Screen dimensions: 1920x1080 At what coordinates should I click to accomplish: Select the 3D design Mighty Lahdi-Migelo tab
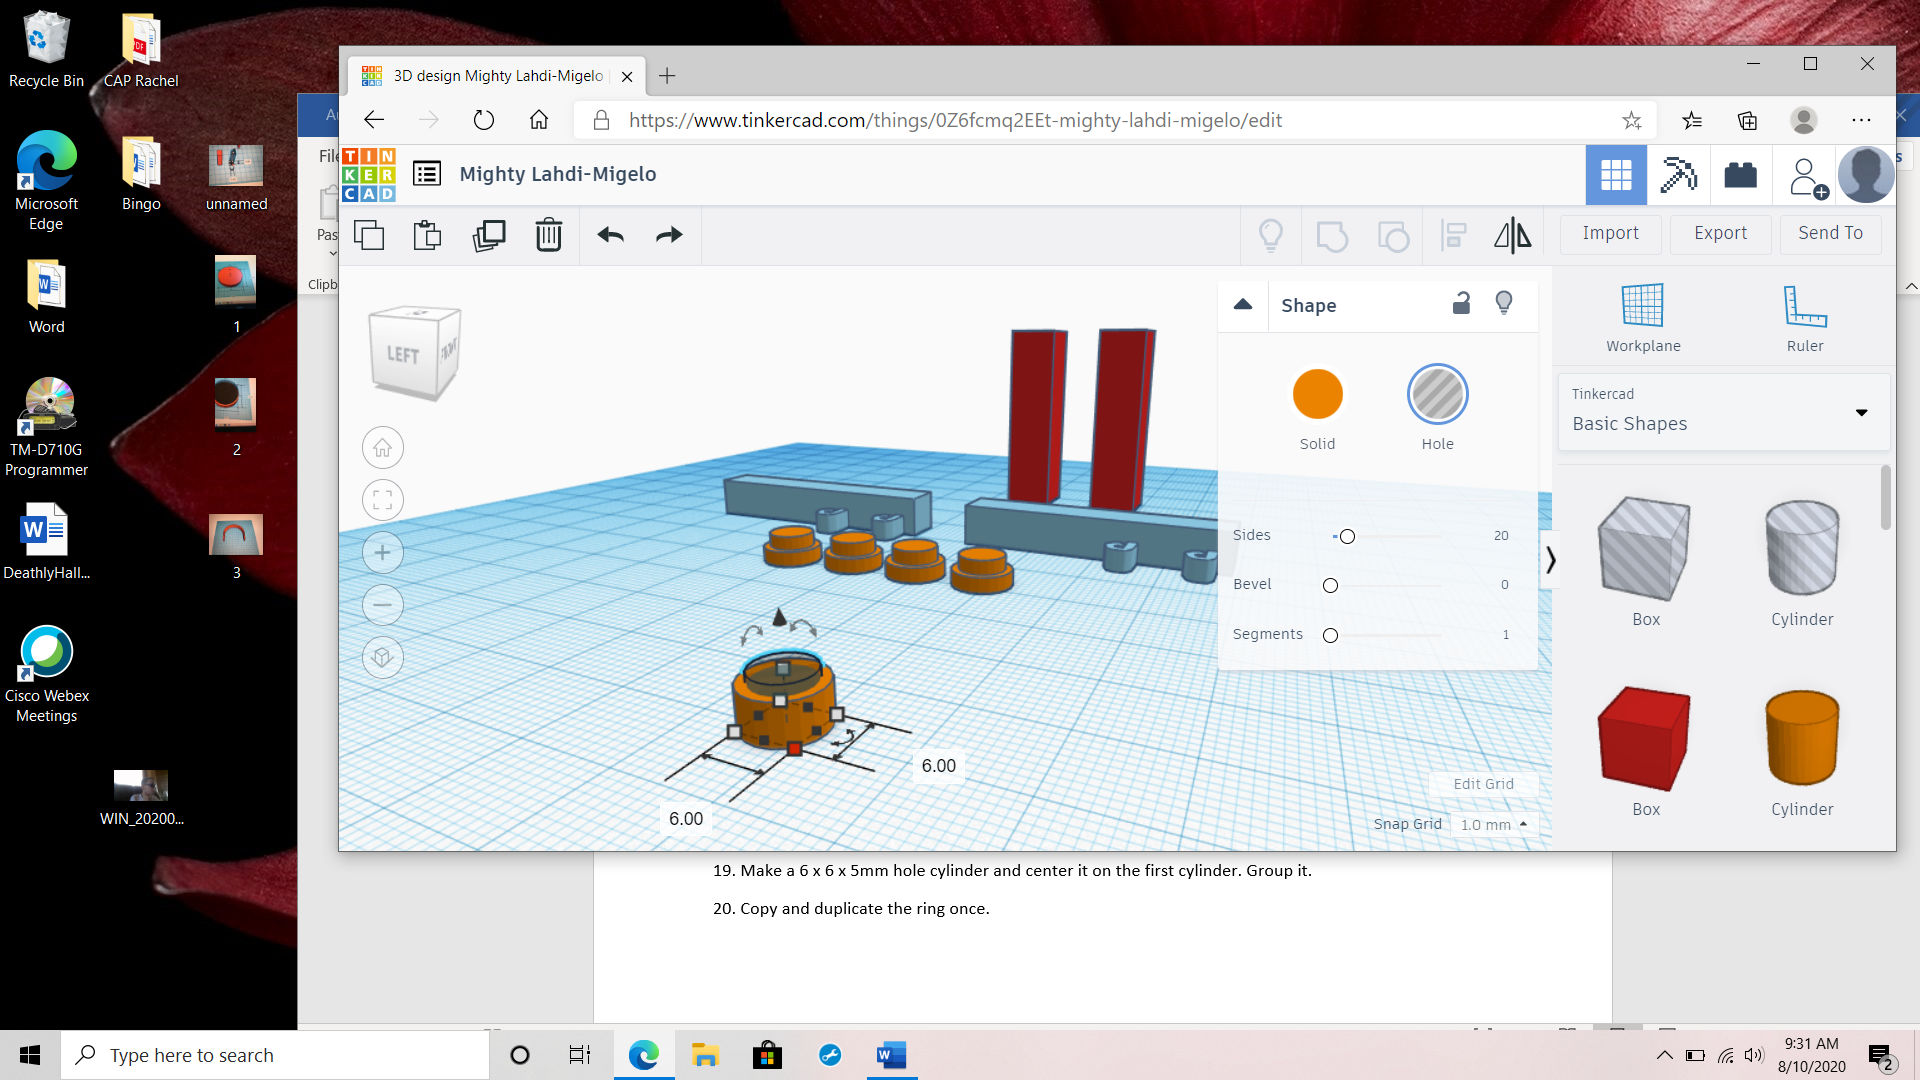pyautogui.click(x=497, y=76)
